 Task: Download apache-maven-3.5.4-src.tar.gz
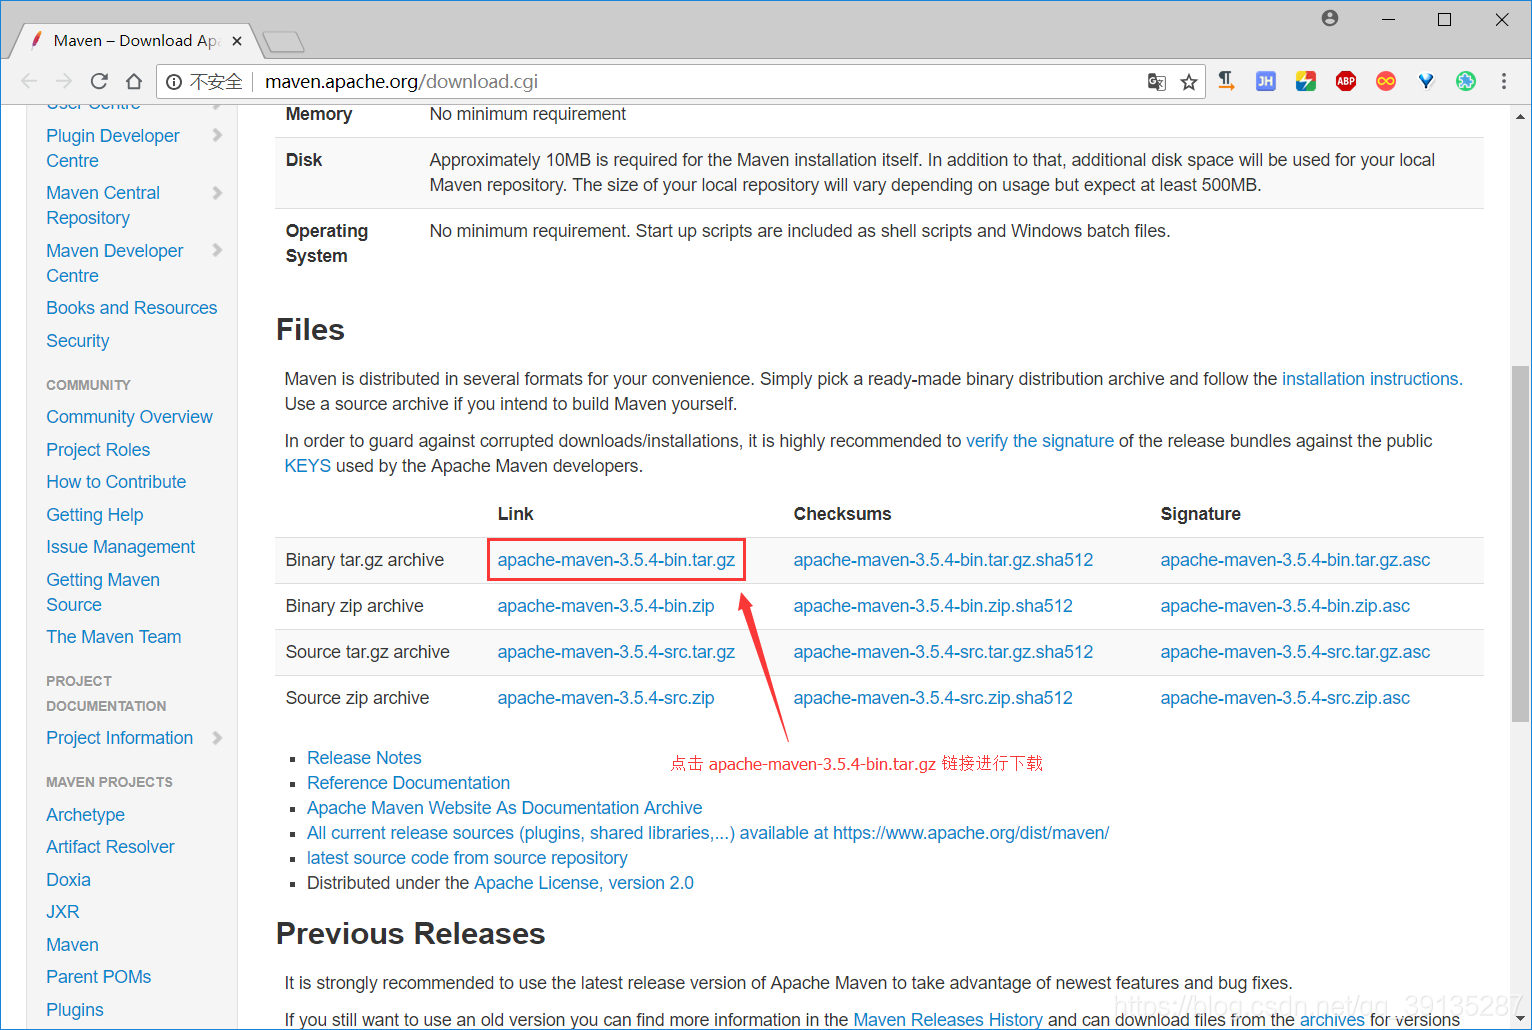616,652
